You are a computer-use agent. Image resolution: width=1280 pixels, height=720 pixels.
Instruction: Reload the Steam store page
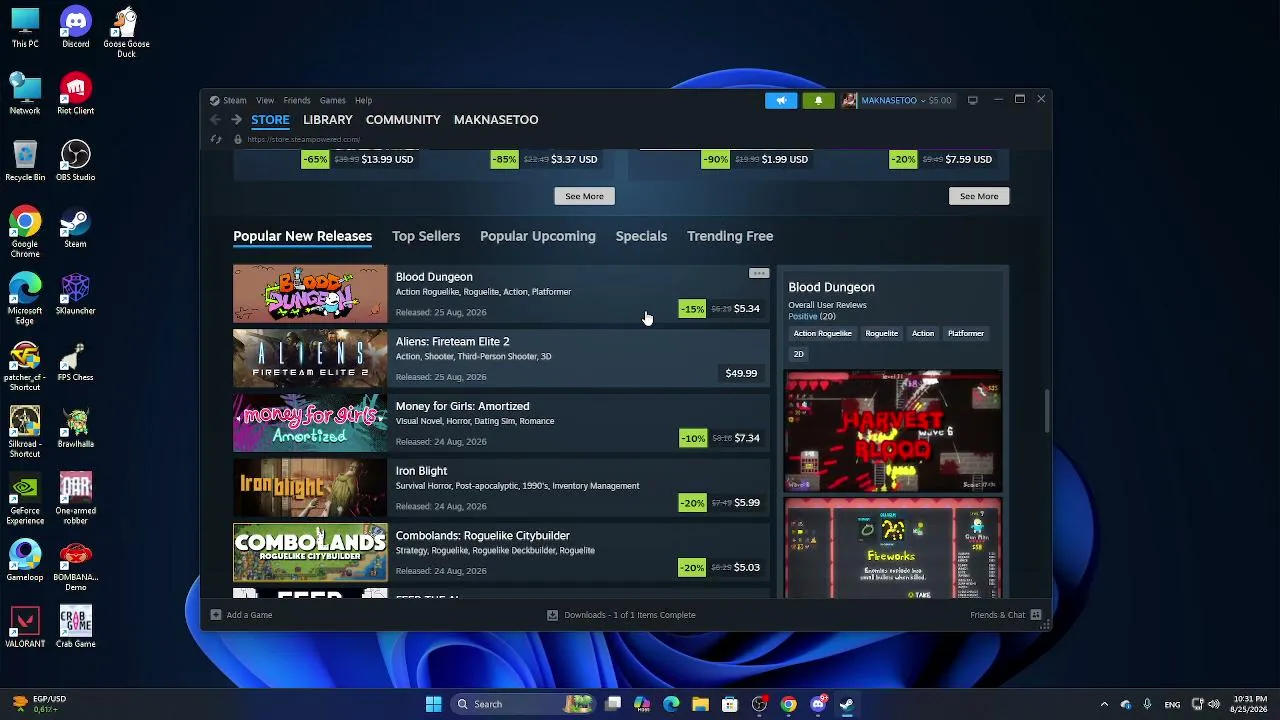215,139
